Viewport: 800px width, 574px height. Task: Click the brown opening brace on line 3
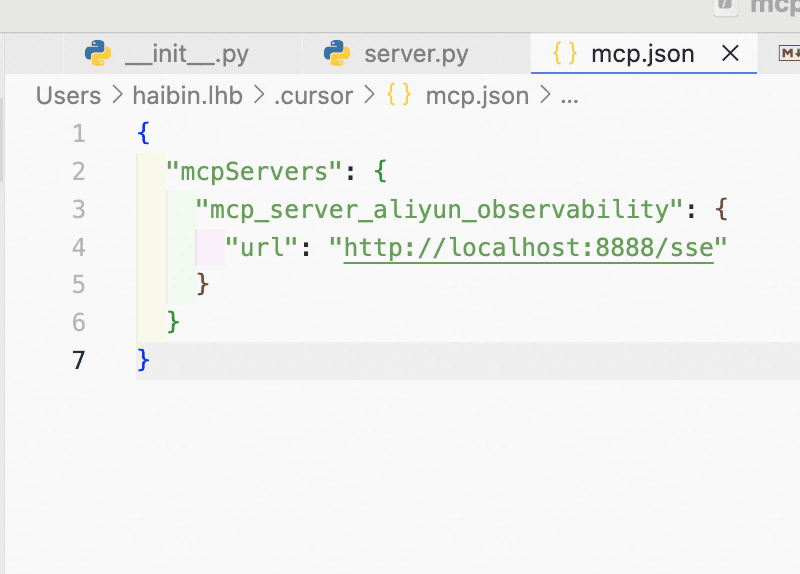click(721, 209)
